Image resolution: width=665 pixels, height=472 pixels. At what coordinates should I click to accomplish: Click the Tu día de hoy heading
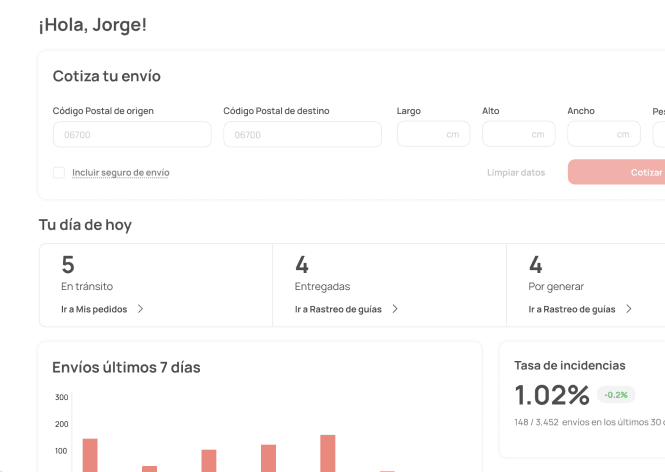(x=85, y=225)
